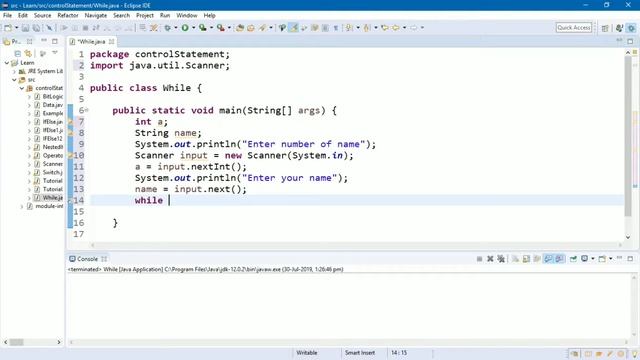640x360 pixels.
Task: Open the Back history dropdown arrow
Action: tap(404, 28)
